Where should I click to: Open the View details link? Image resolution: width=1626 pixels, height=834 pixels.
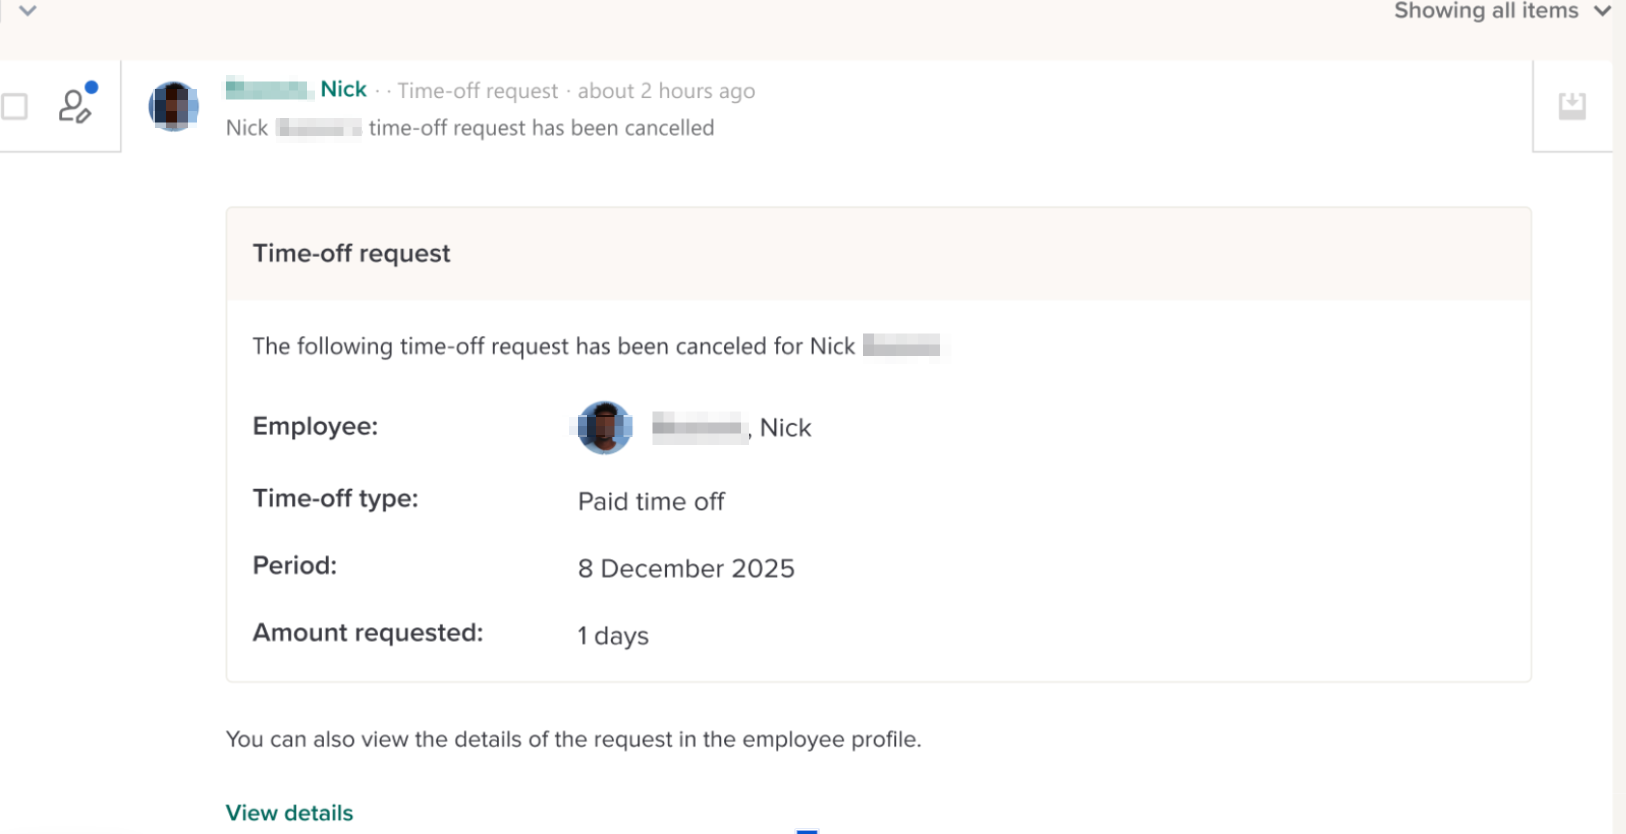pyautogui.click(x=289, y=812)
